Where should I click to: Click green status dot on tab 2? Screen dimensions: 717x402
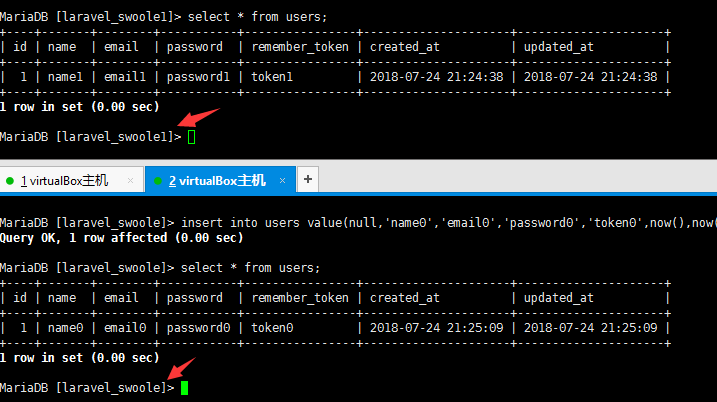158,181
